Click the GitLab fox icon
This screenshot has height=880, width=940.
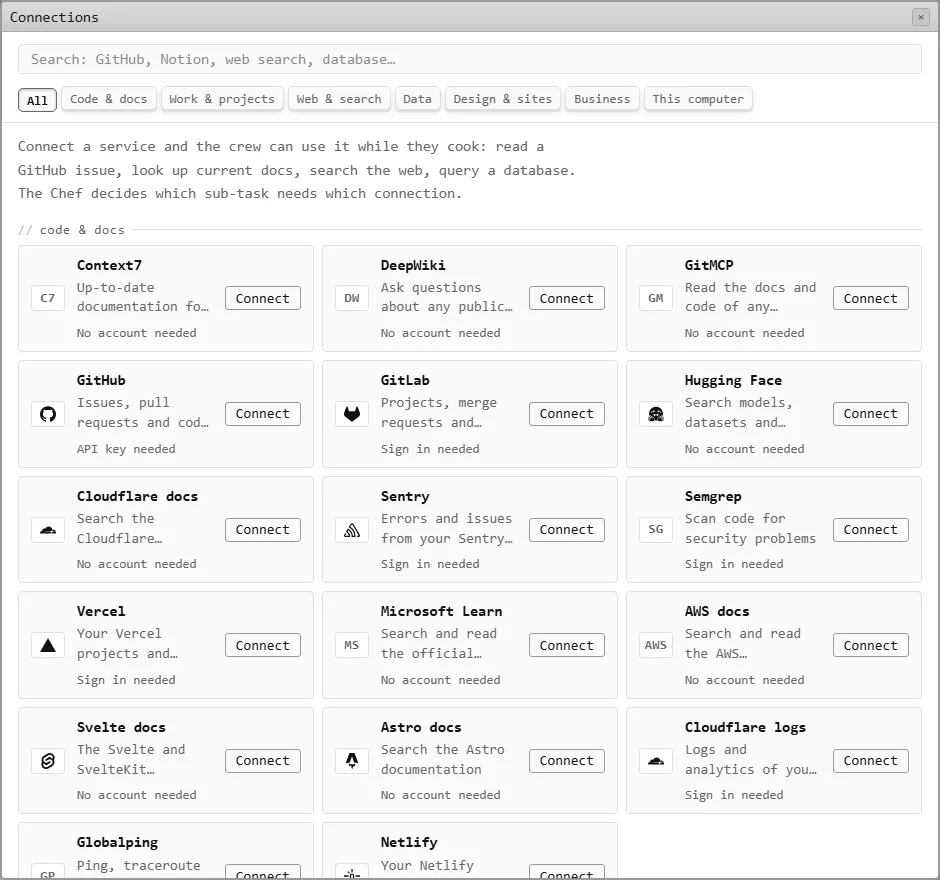pos(352,414)
